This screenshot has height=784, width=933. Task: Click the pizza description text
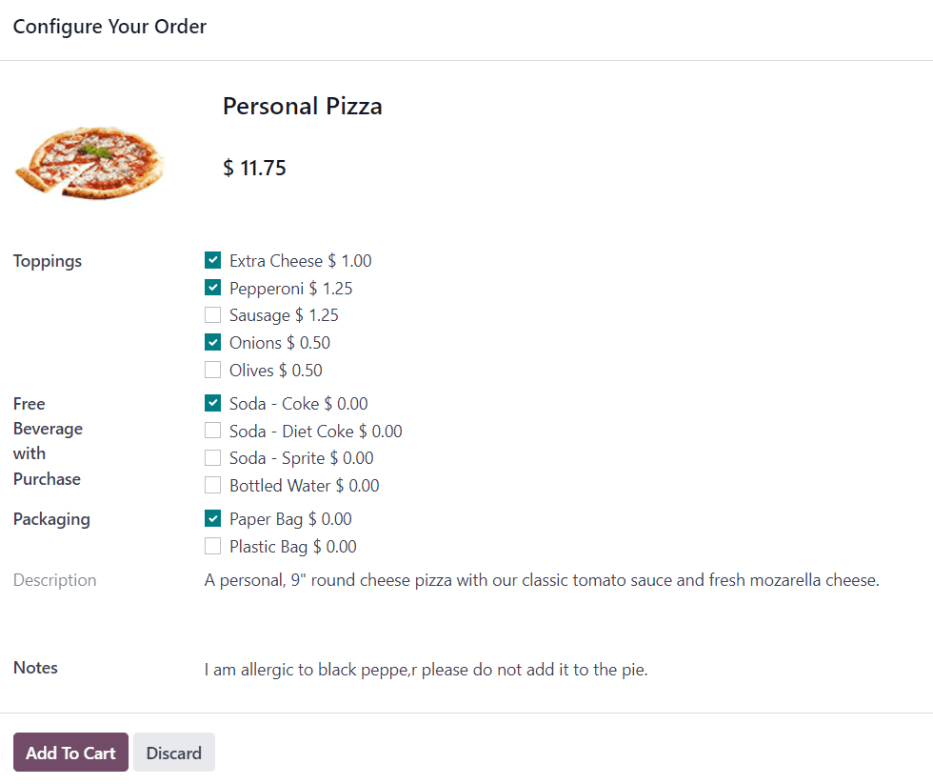click(542, 580)
